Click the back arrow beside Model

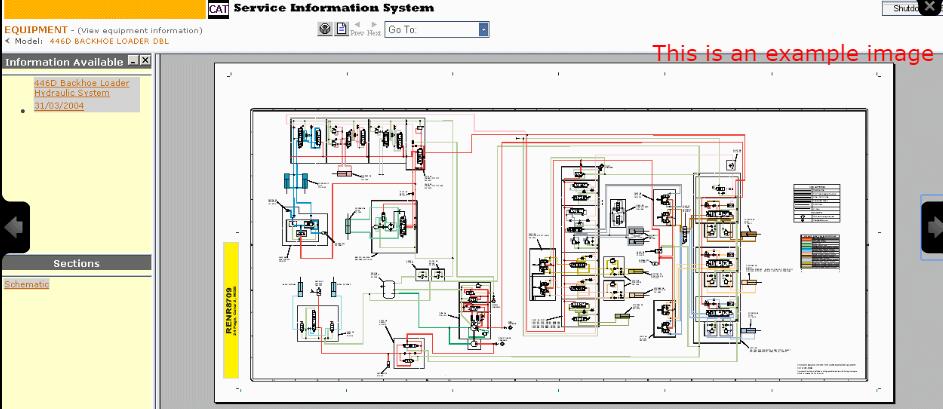pyautogui.click(x=8, y=42)
